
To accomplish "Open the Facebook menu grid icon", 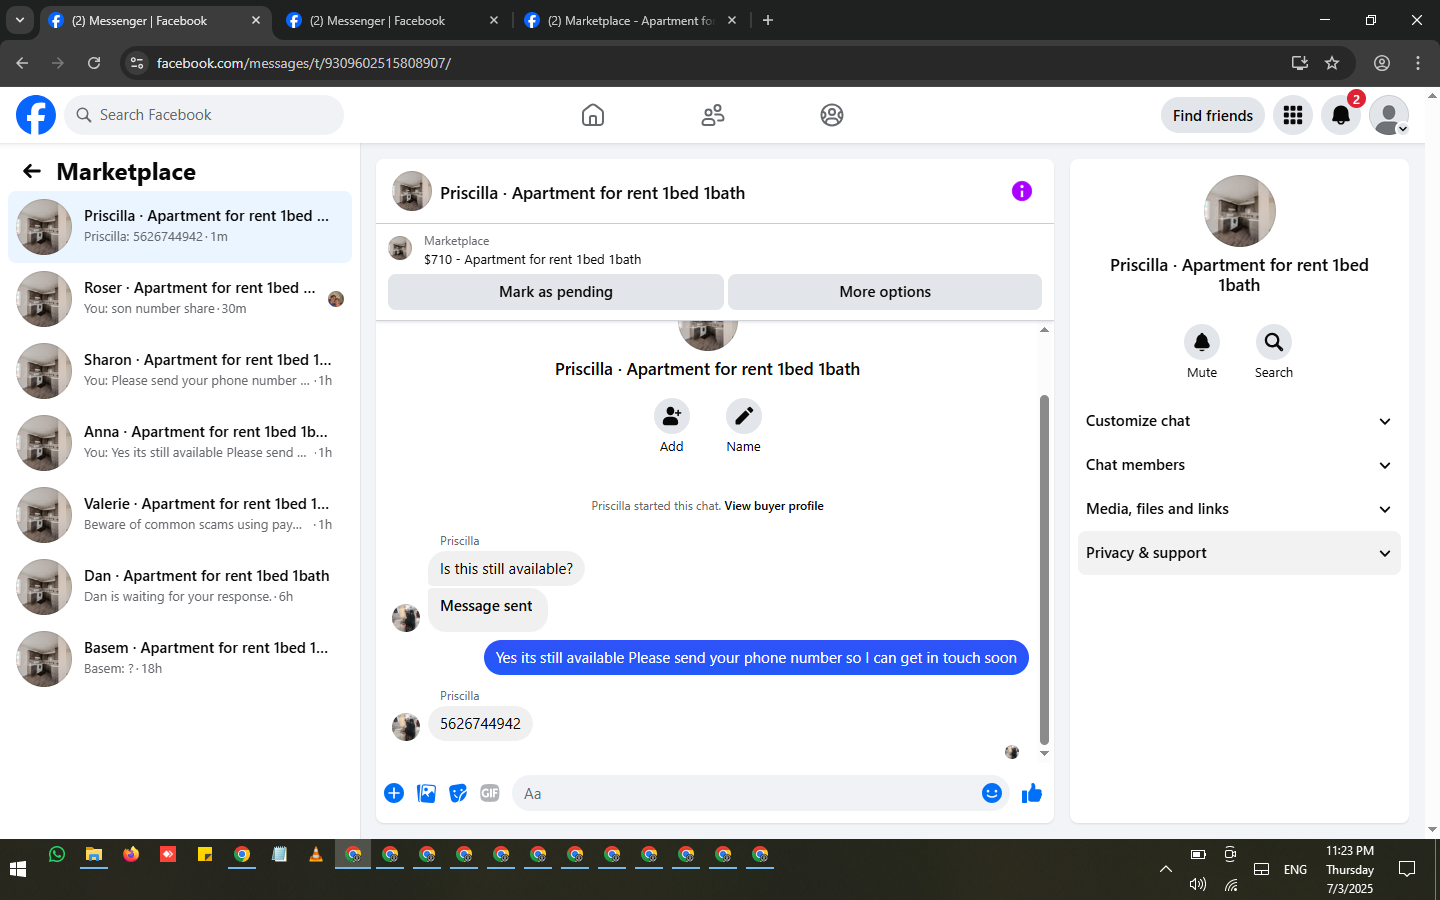I will pos(1293,115).
